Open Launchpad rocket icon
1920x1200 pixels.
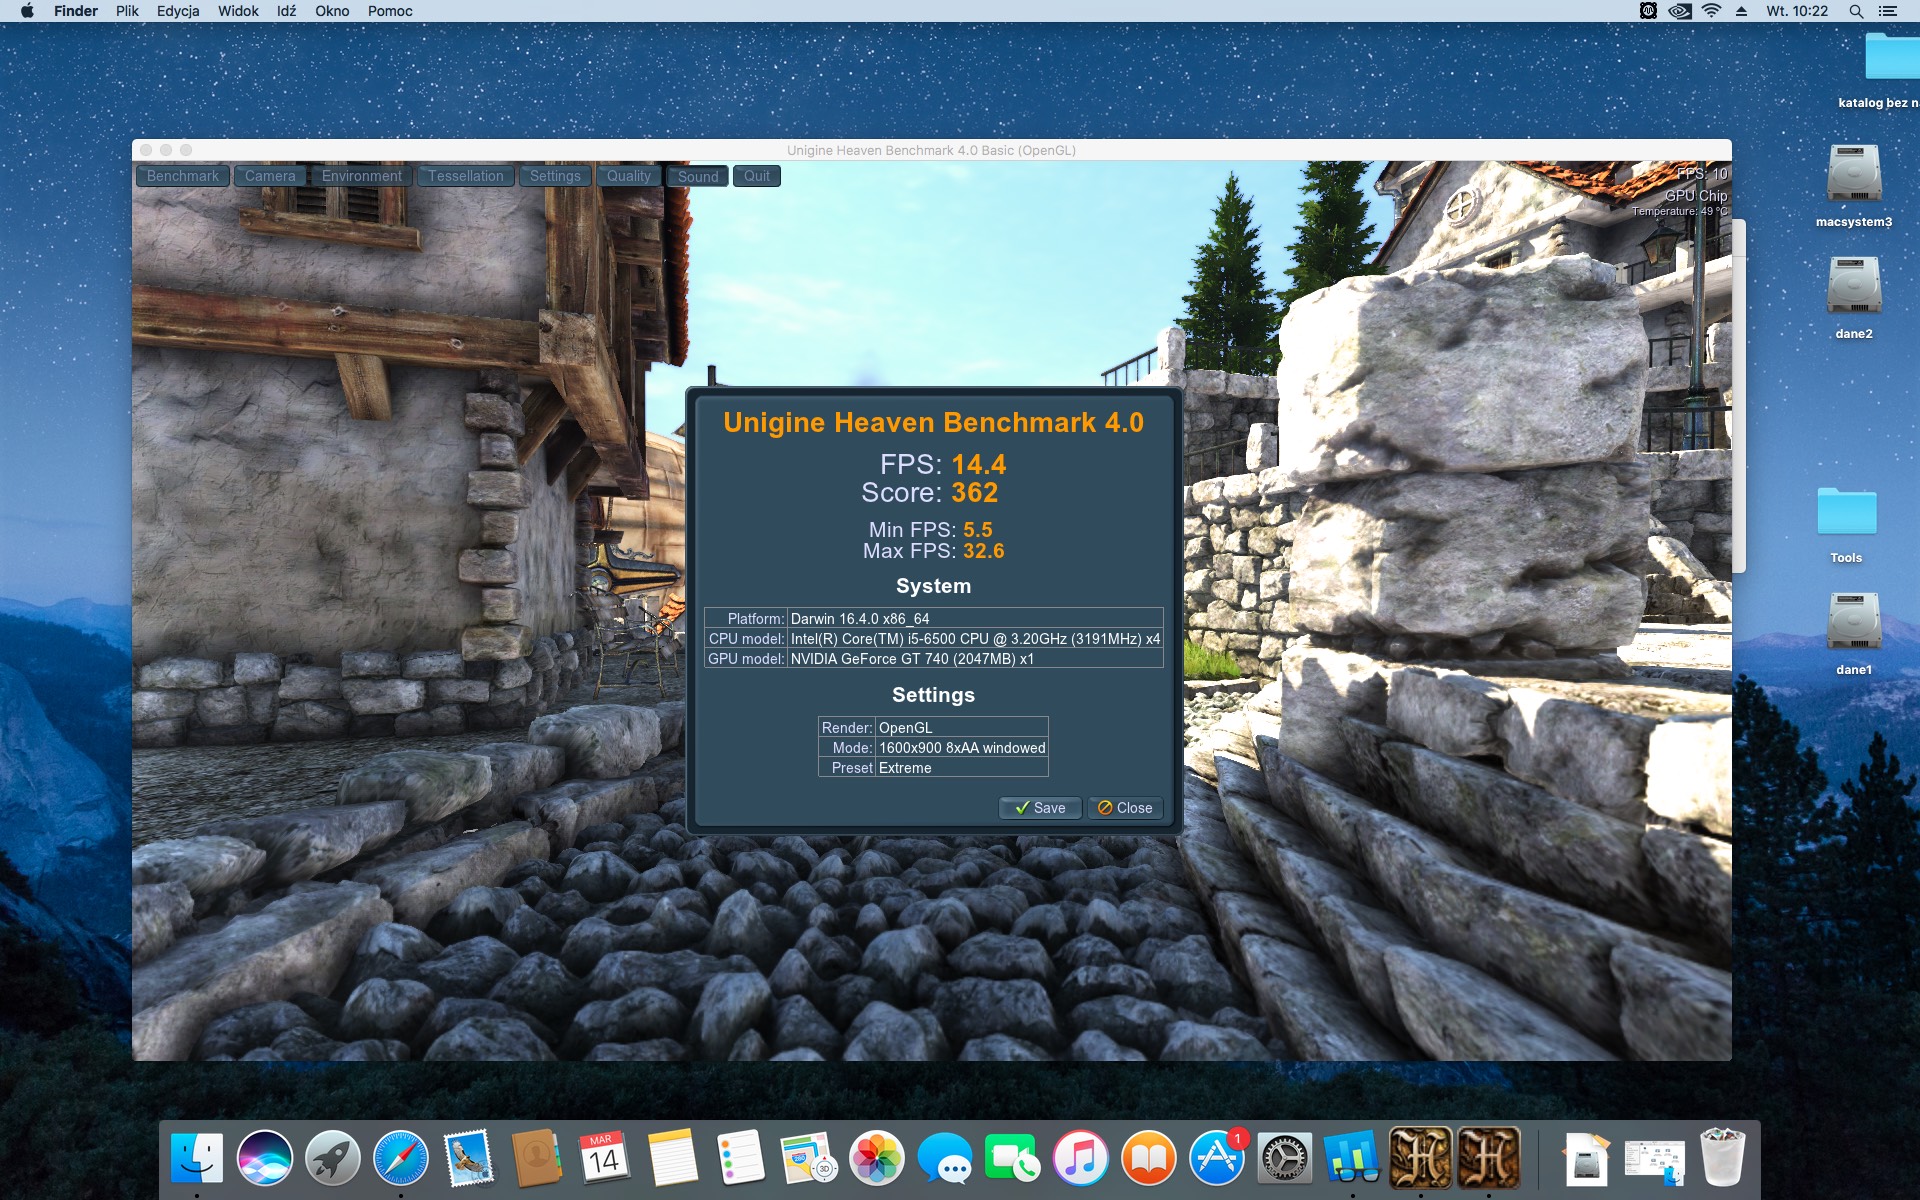[333, 1159]
